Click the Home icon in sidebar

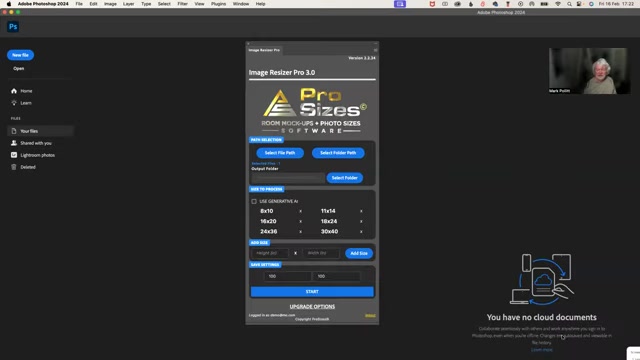pyautogui.click(x=14, y=91)
